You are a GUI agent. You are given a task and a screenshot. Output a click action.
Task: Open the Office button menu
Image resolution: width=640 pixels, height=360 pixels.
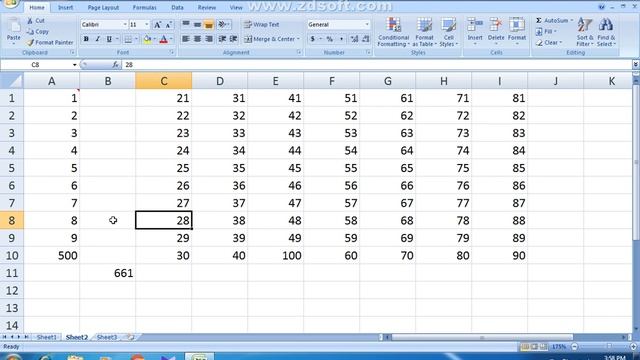tap(10, 3)
